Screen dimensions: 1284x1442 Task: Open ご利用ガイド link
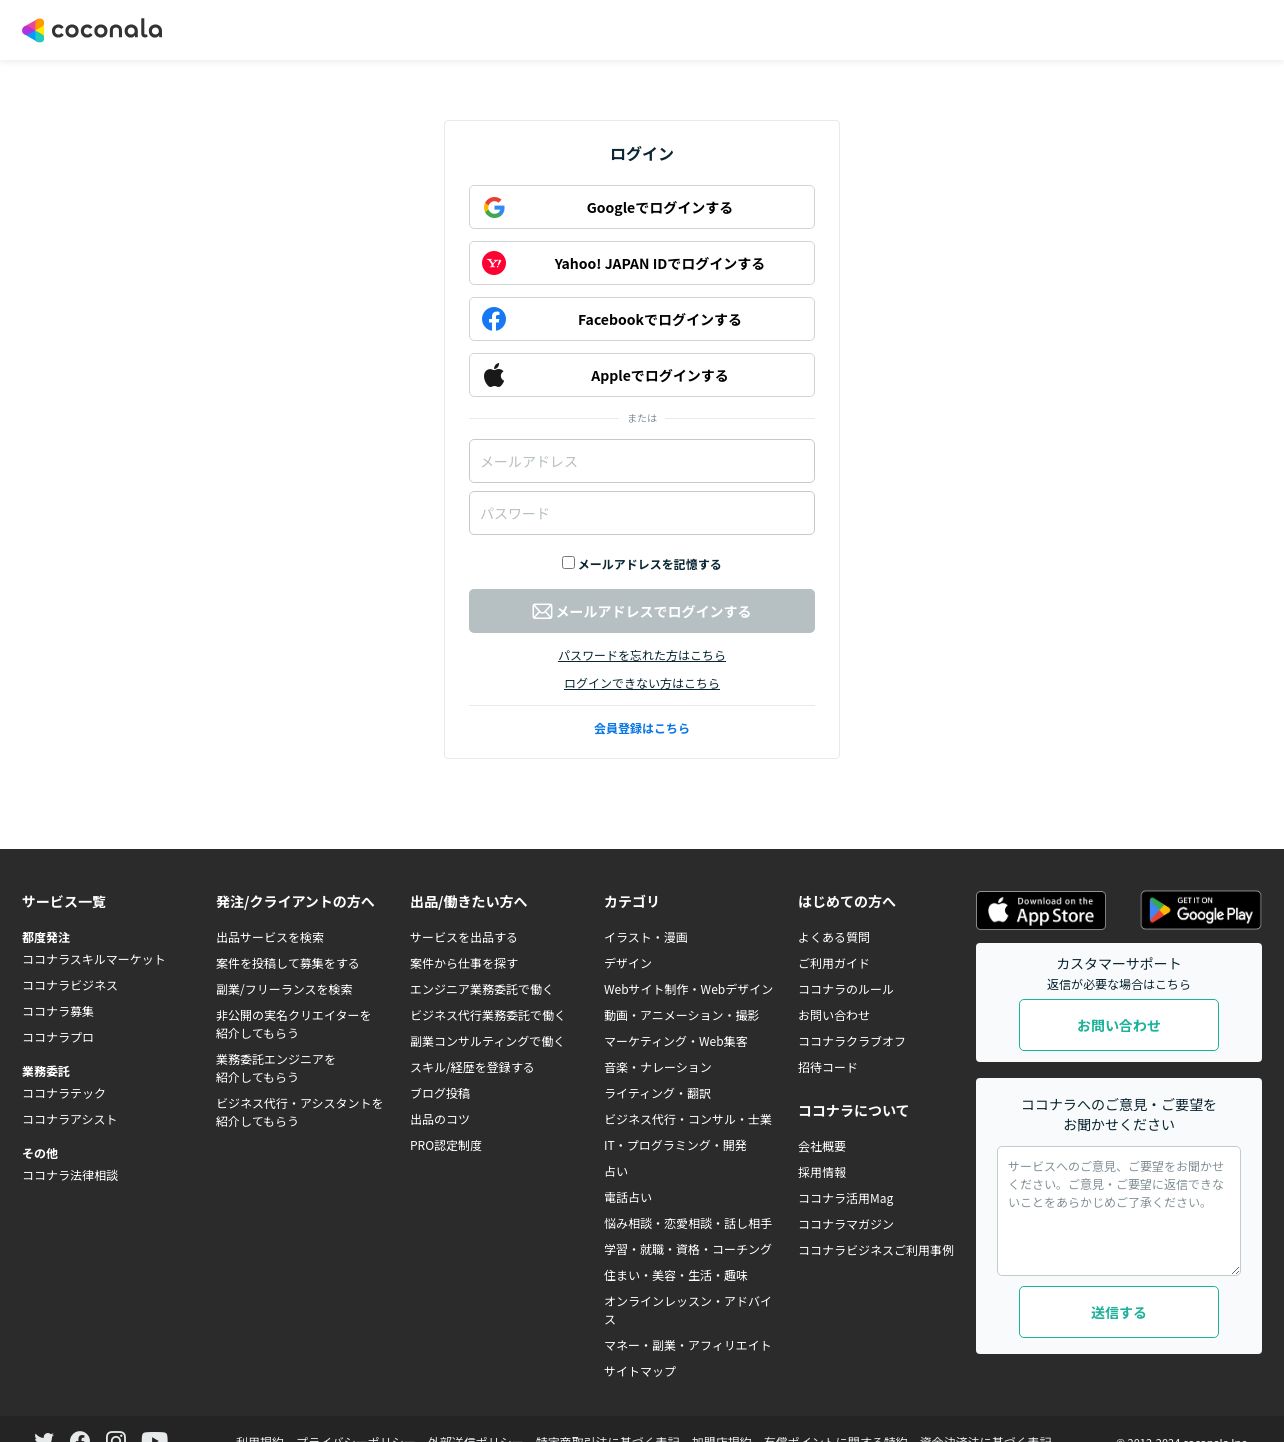click(834, 964)
